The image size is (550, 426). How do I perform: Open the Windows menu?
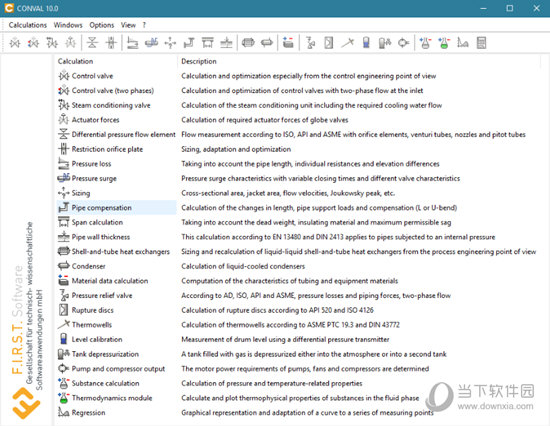68,25
